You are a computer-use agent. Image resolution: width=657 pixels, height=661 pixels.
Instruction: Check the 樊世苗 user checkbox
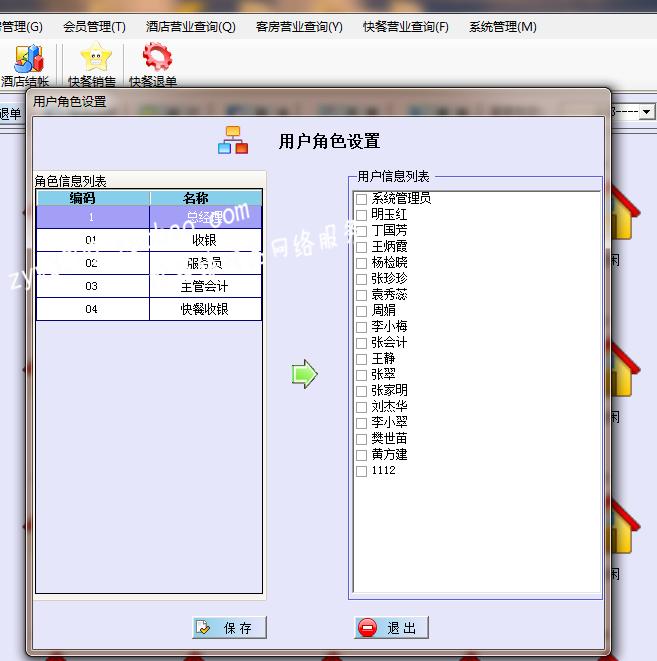pos(361,439)
